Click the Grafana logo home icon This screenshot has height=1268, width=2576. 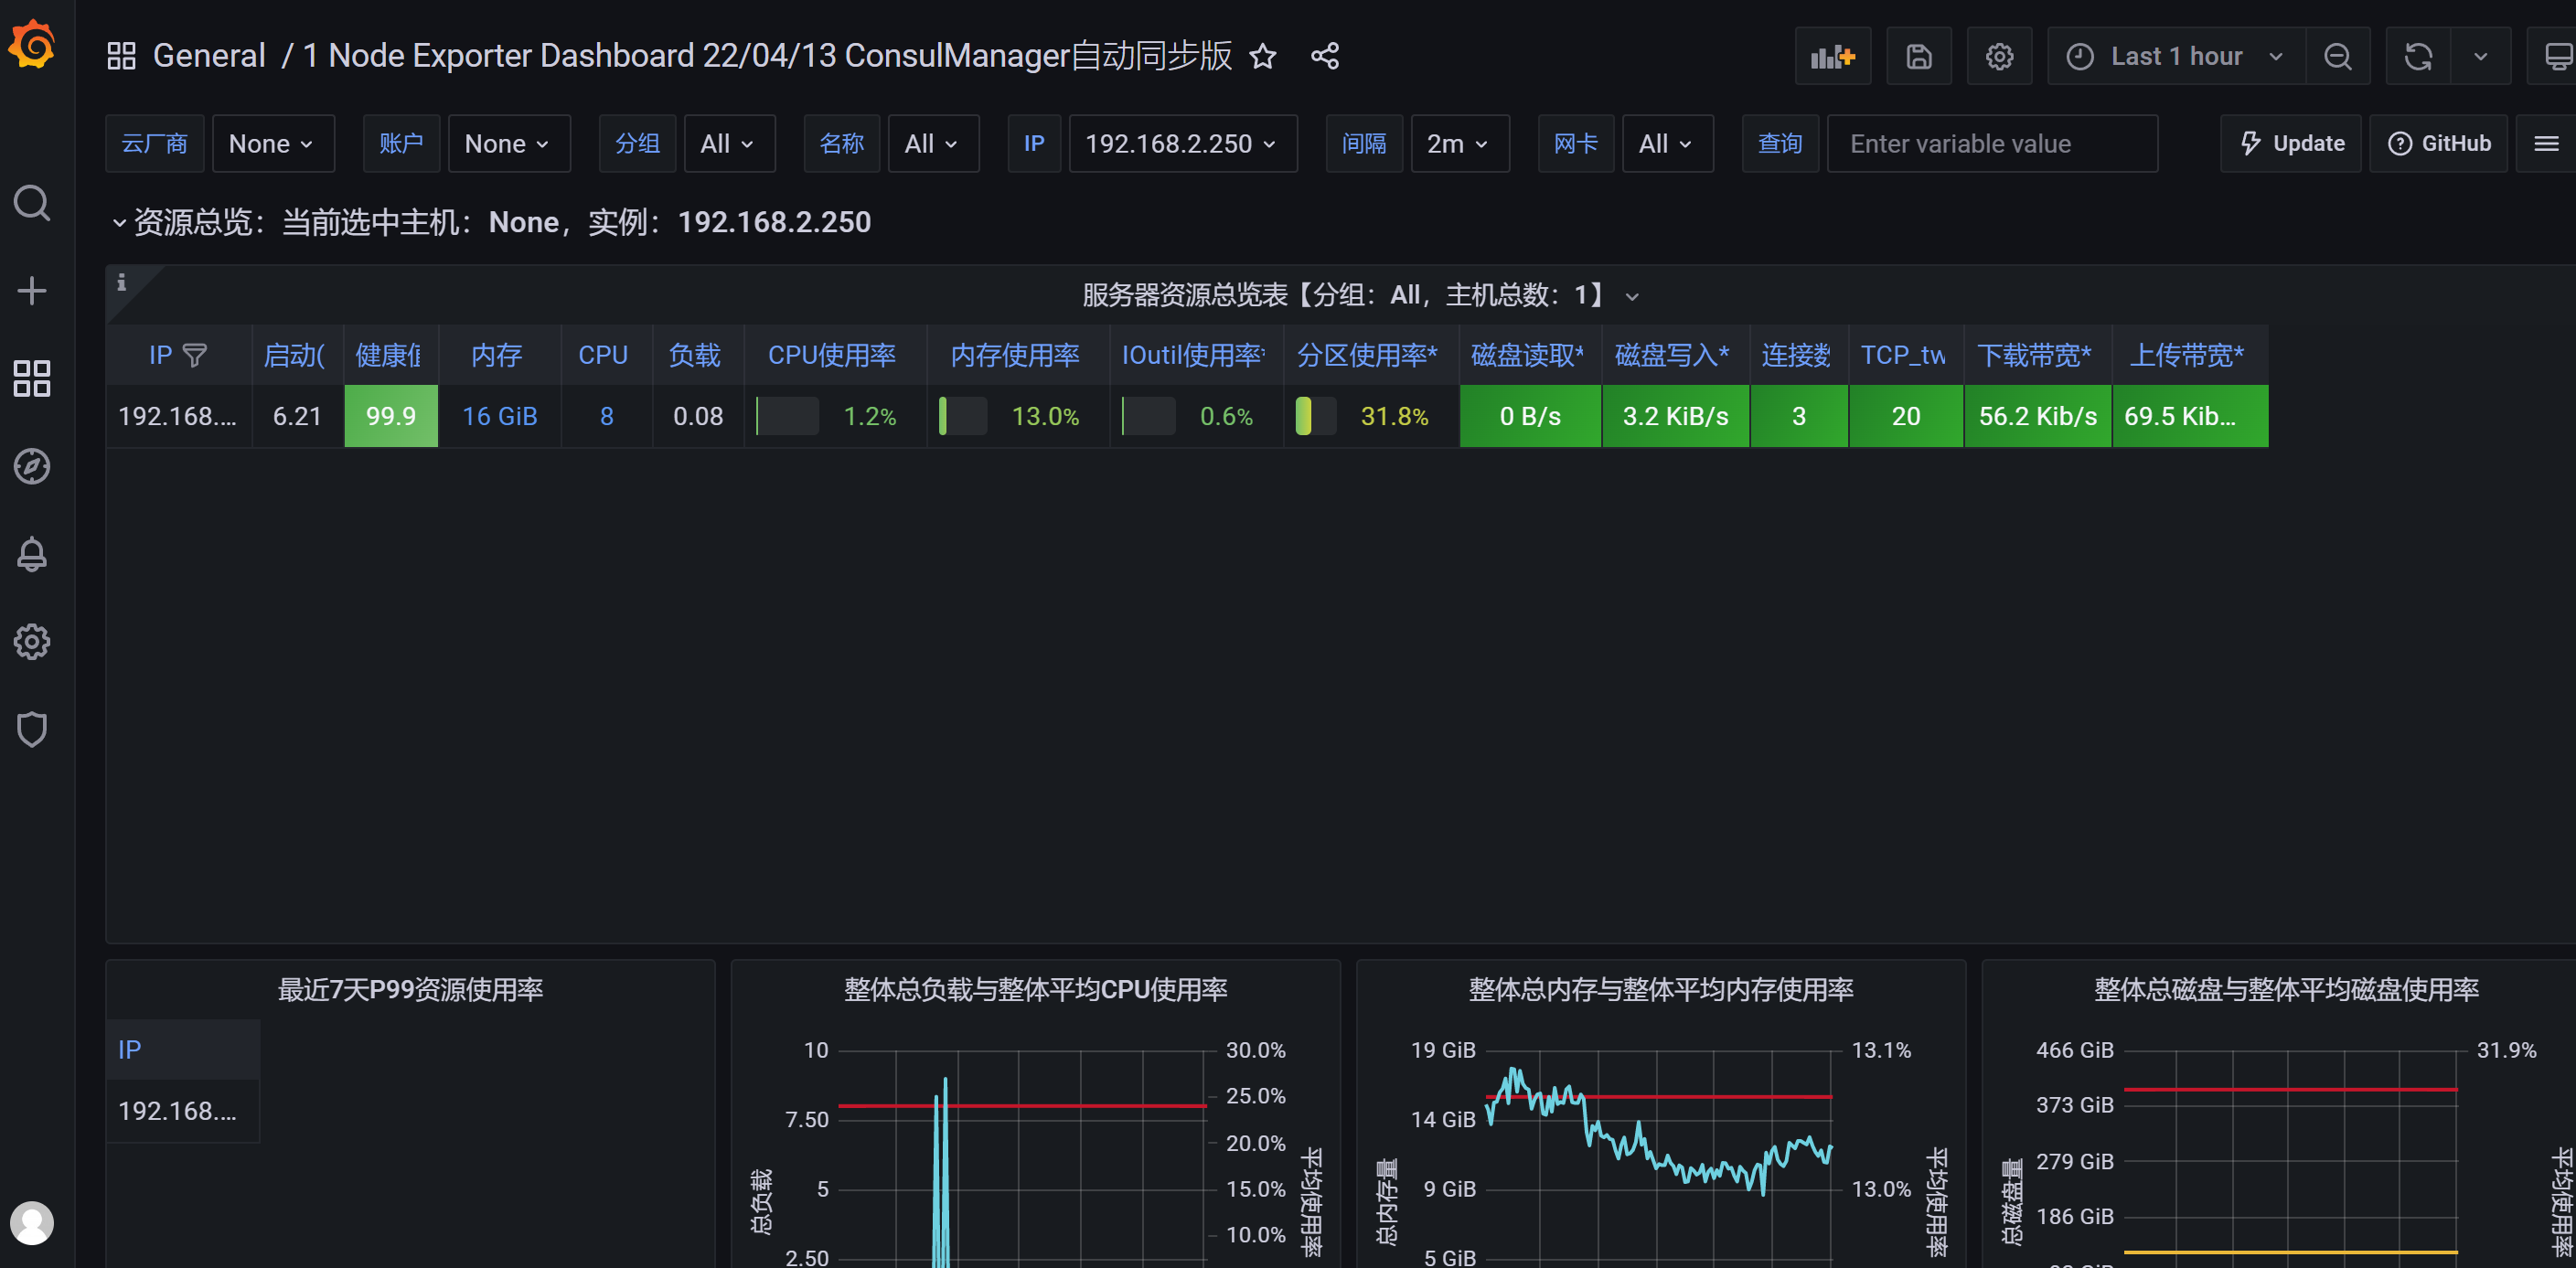(32, 45)
